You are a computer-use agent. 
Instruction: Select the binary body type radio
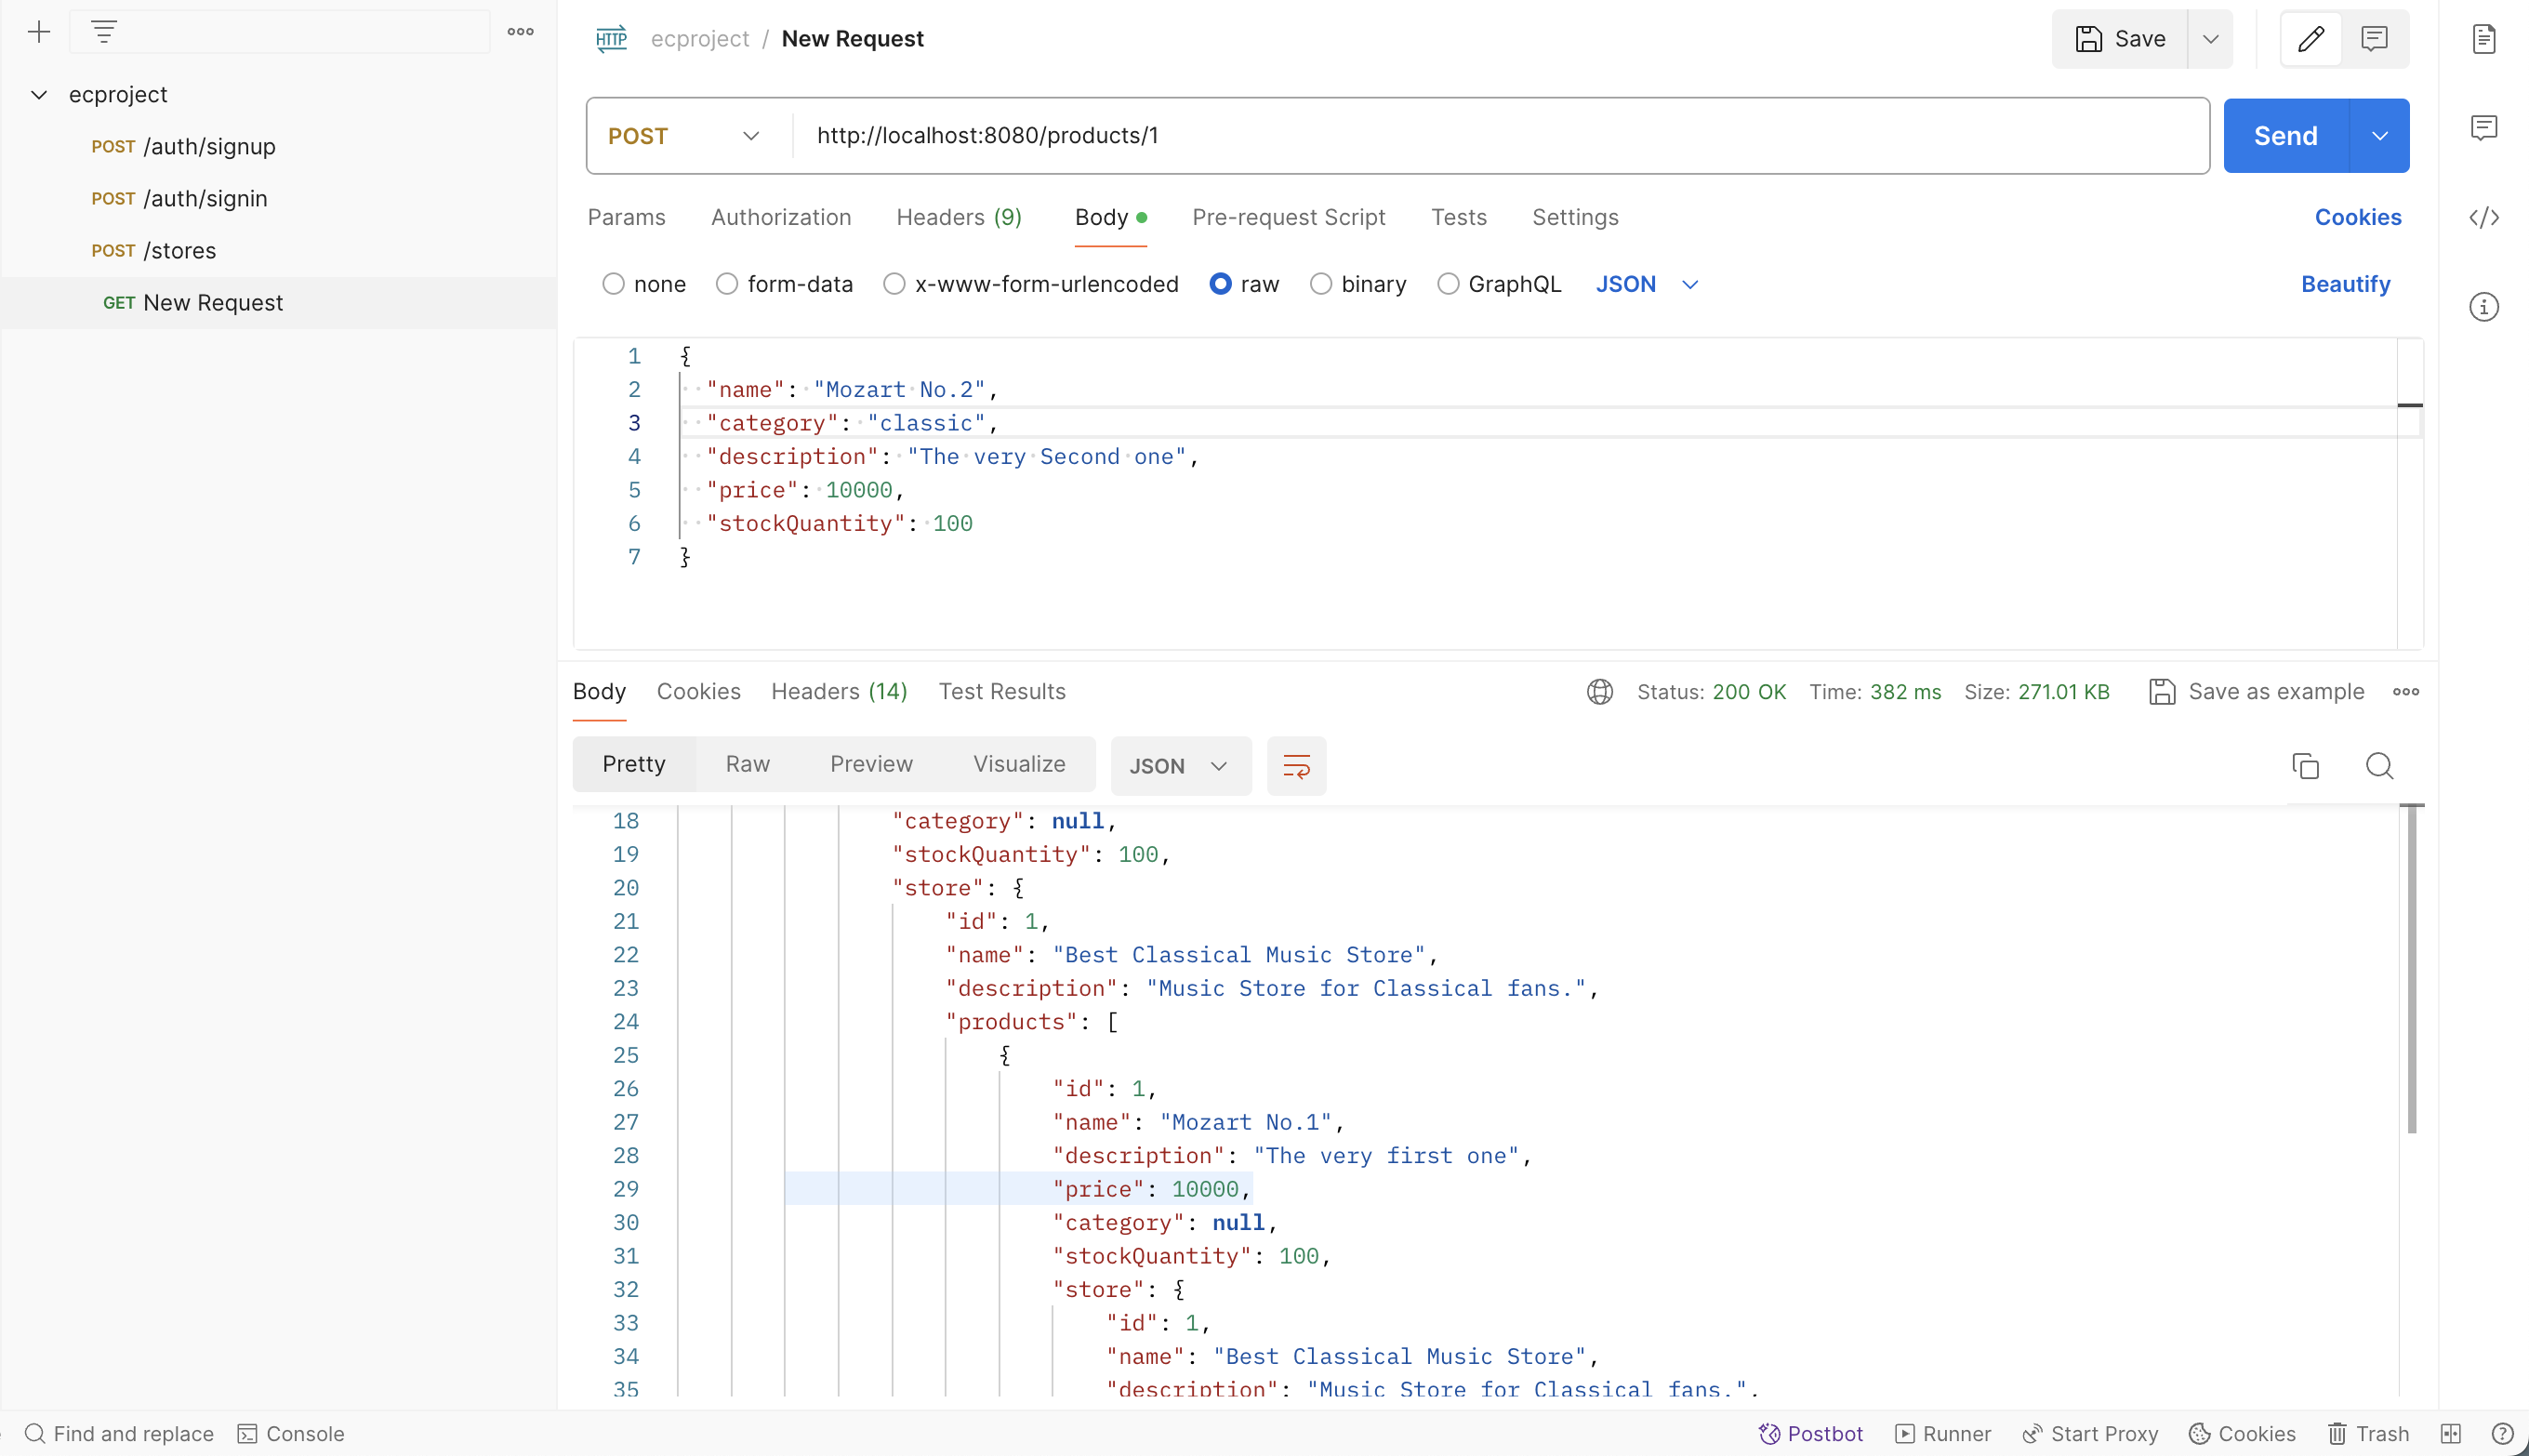[x=1321, y=284]
